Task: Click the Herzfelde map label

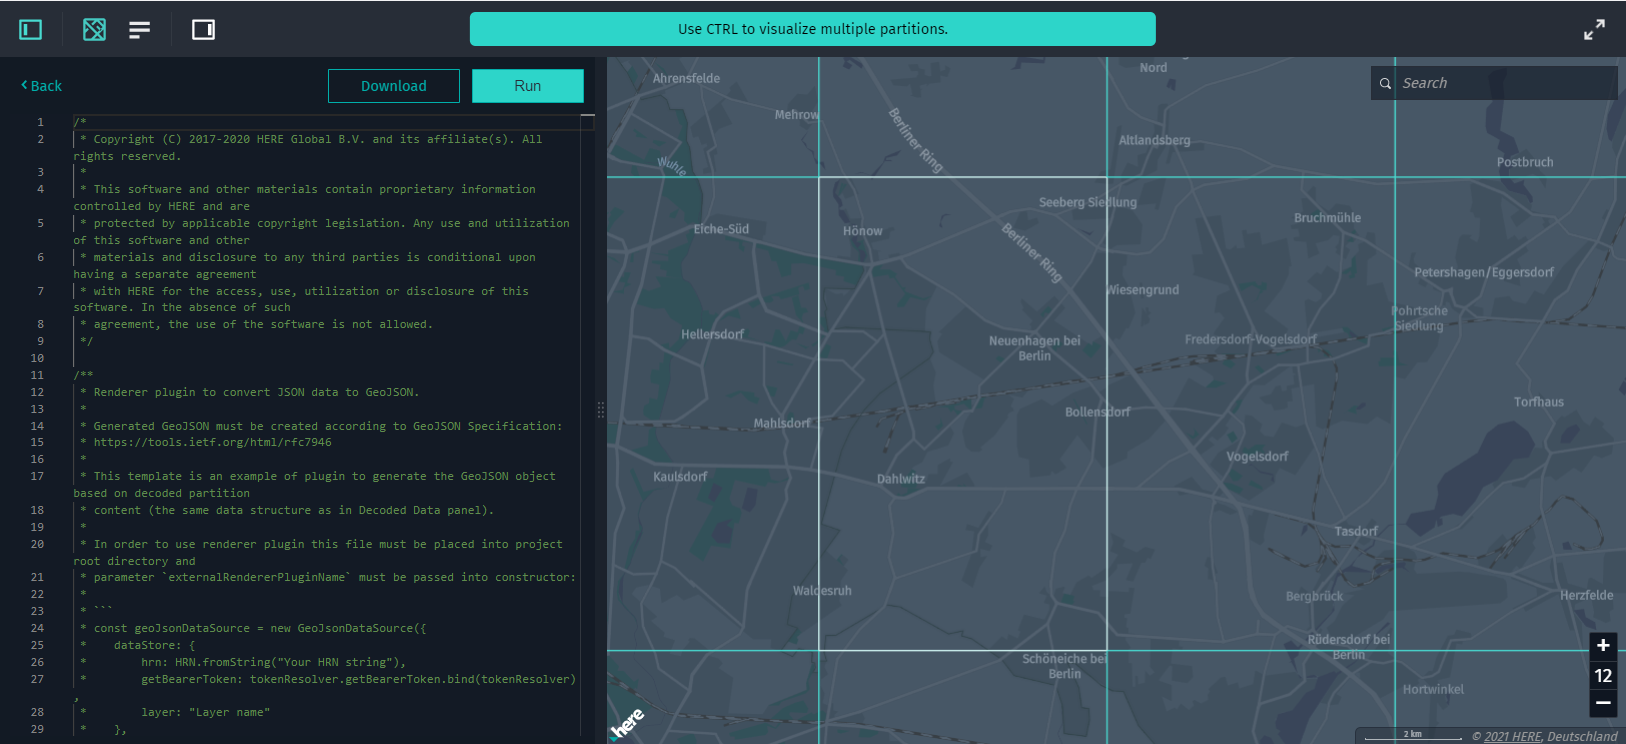Action: pyautogui.click(x=1587, y=595)
